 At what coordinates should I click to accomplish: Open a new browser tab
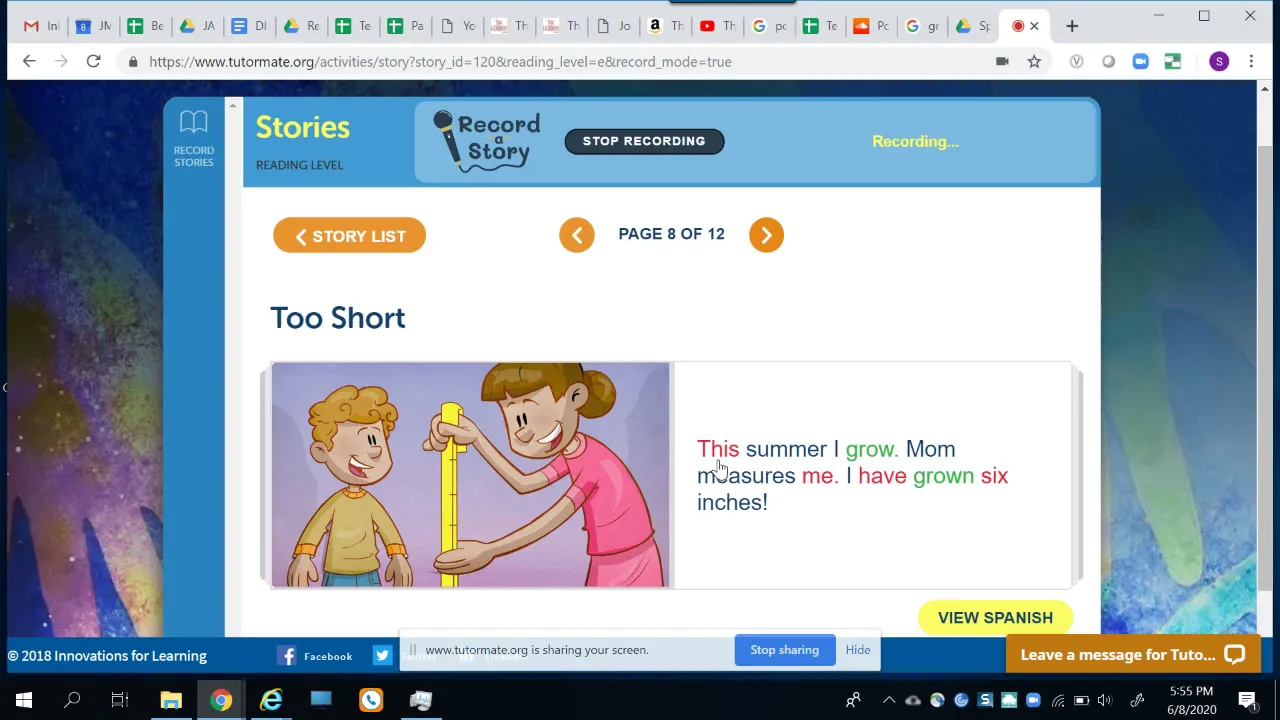[x=1072, y=26]
